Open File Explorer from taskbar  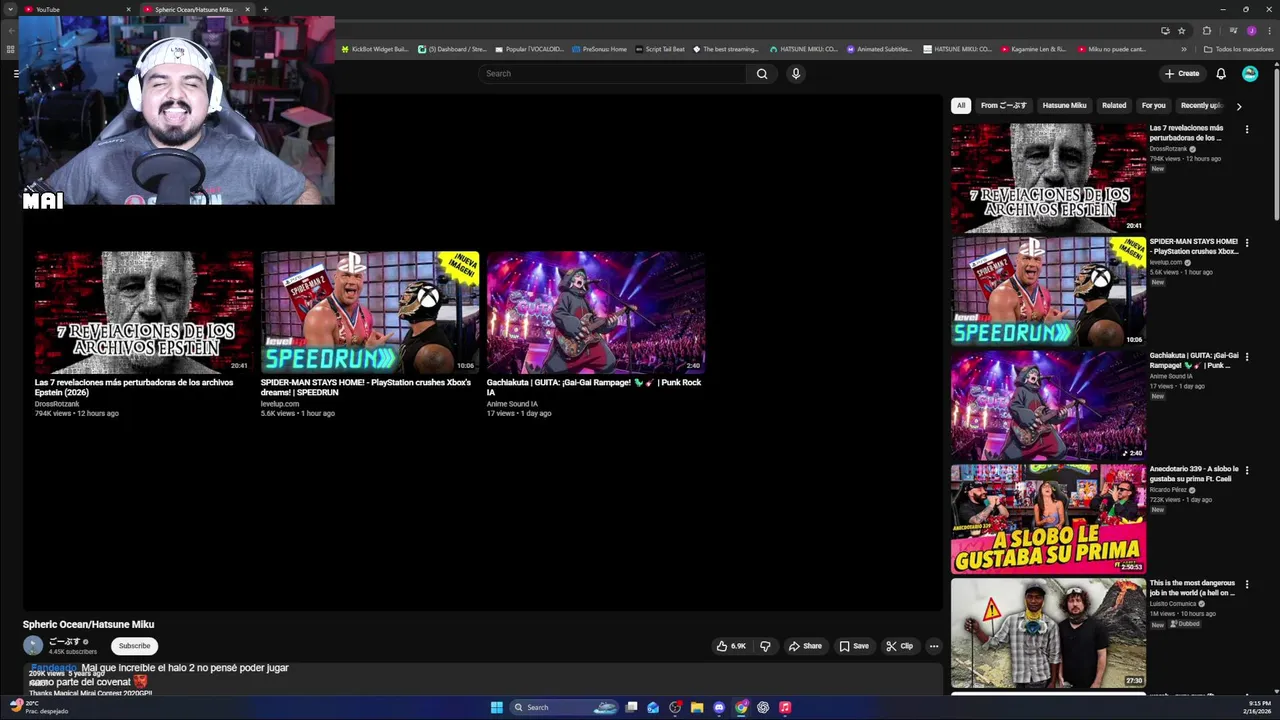click(697, 707)
